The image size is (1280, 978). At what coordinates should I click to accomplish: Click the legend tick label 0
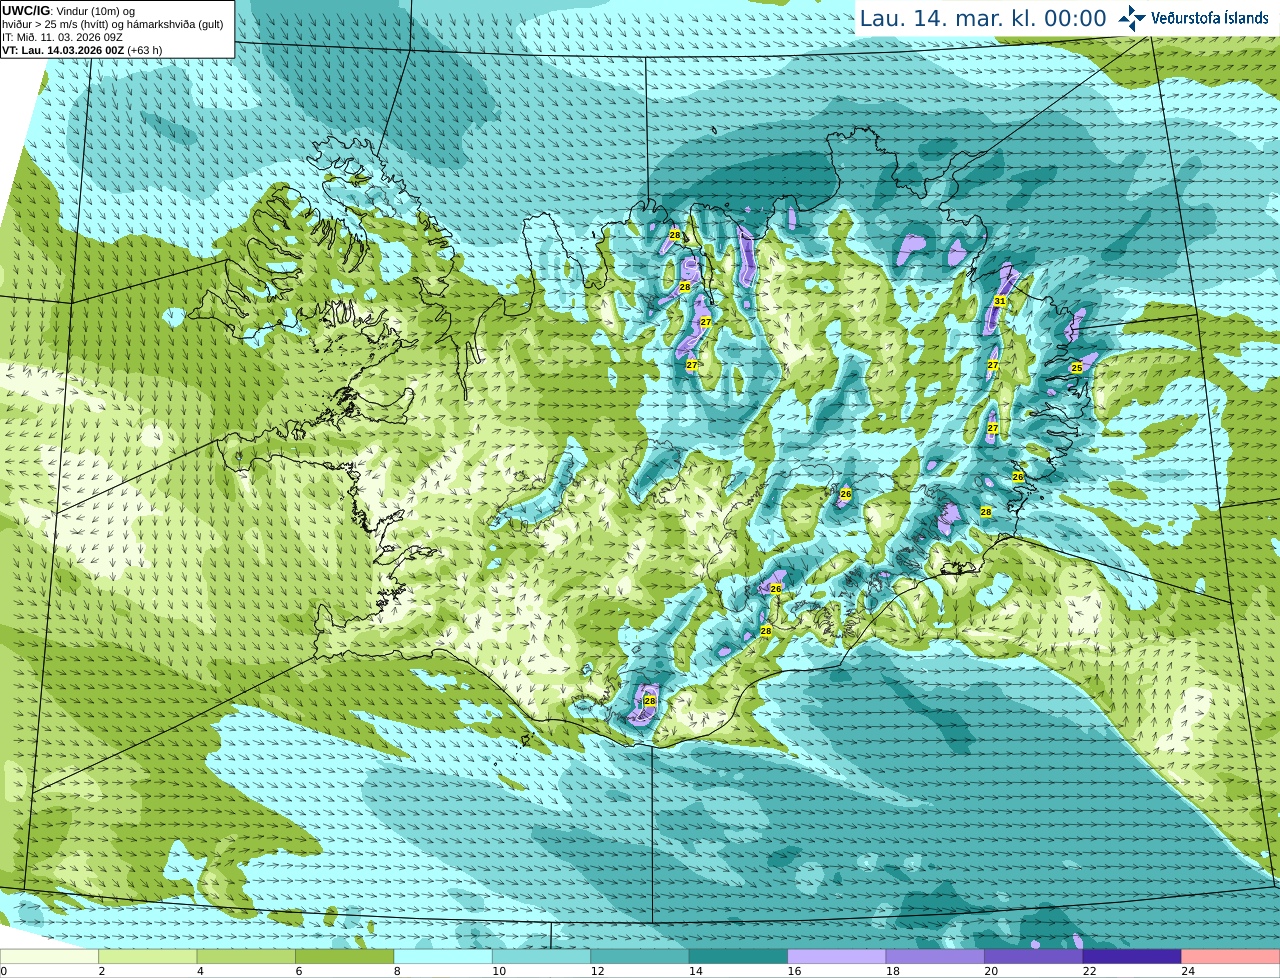[3, 971]
